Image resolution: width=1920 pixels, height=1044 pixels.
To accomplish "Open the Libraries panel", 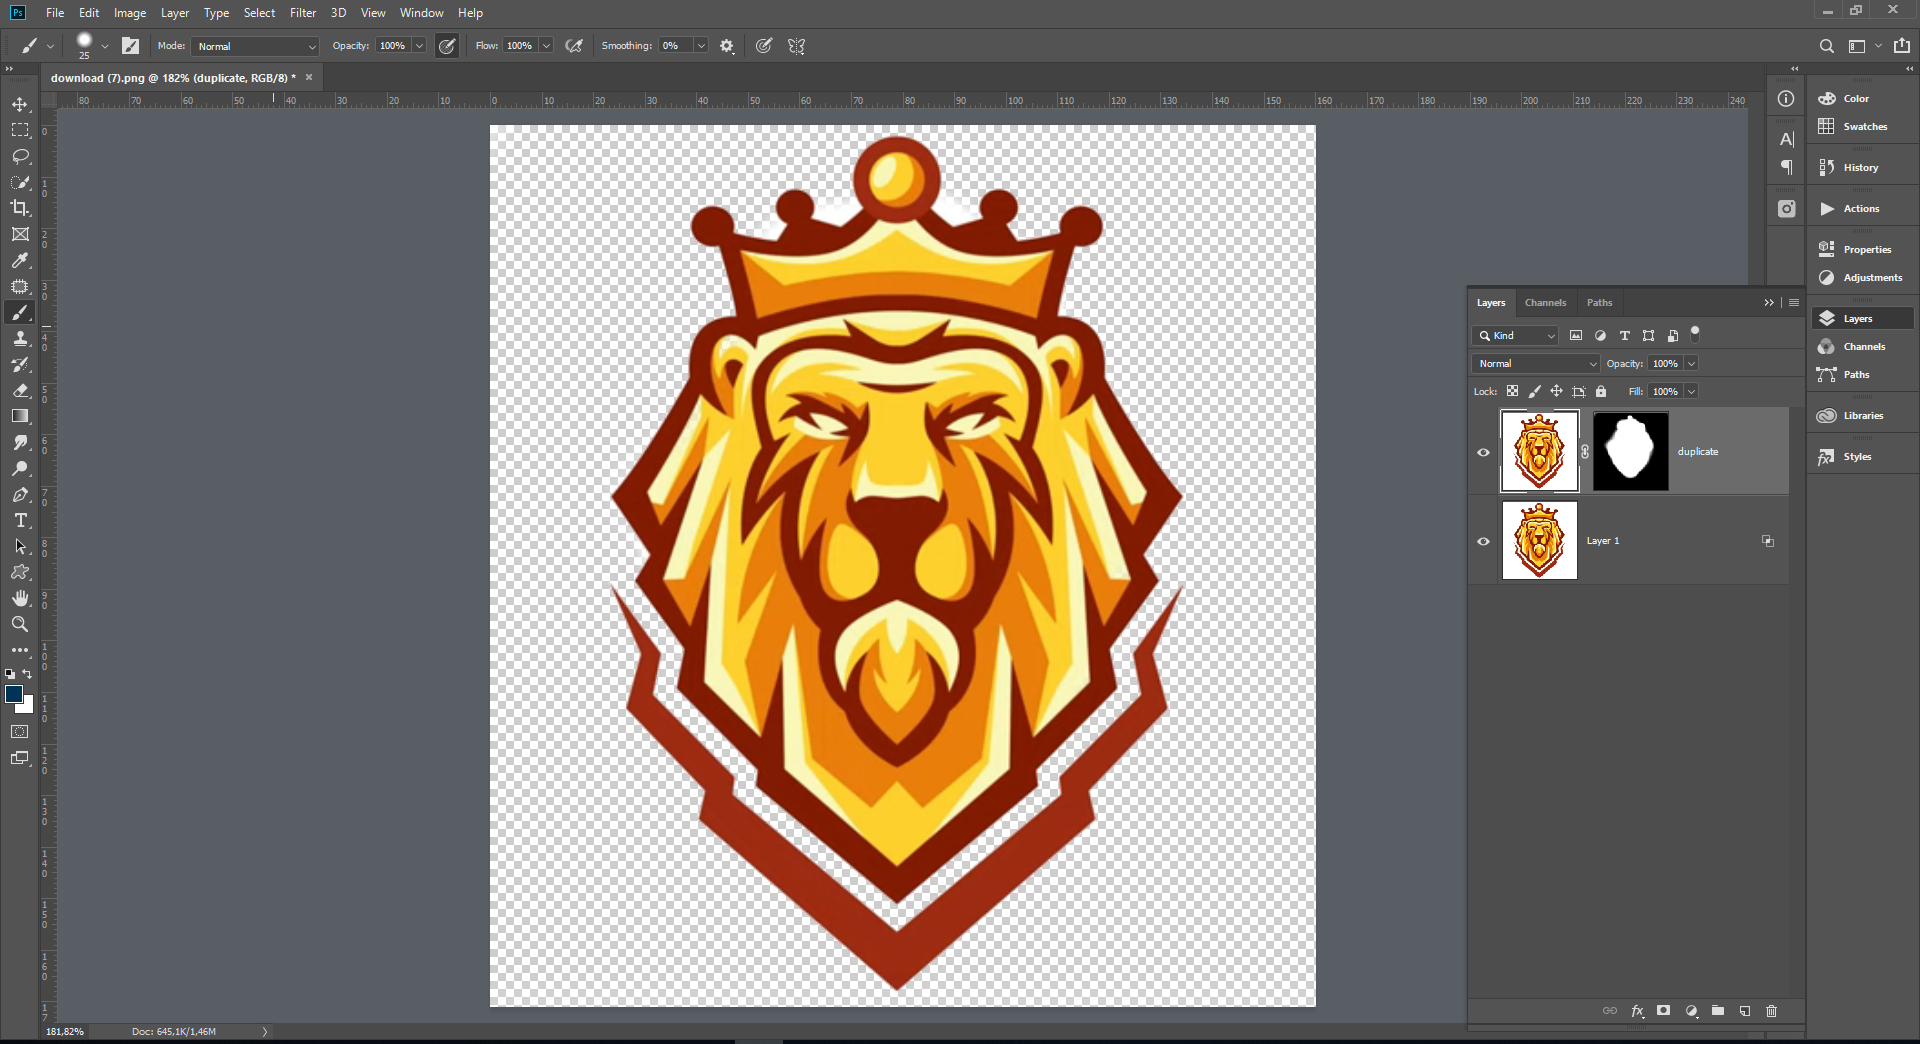I will point(1862,416).
